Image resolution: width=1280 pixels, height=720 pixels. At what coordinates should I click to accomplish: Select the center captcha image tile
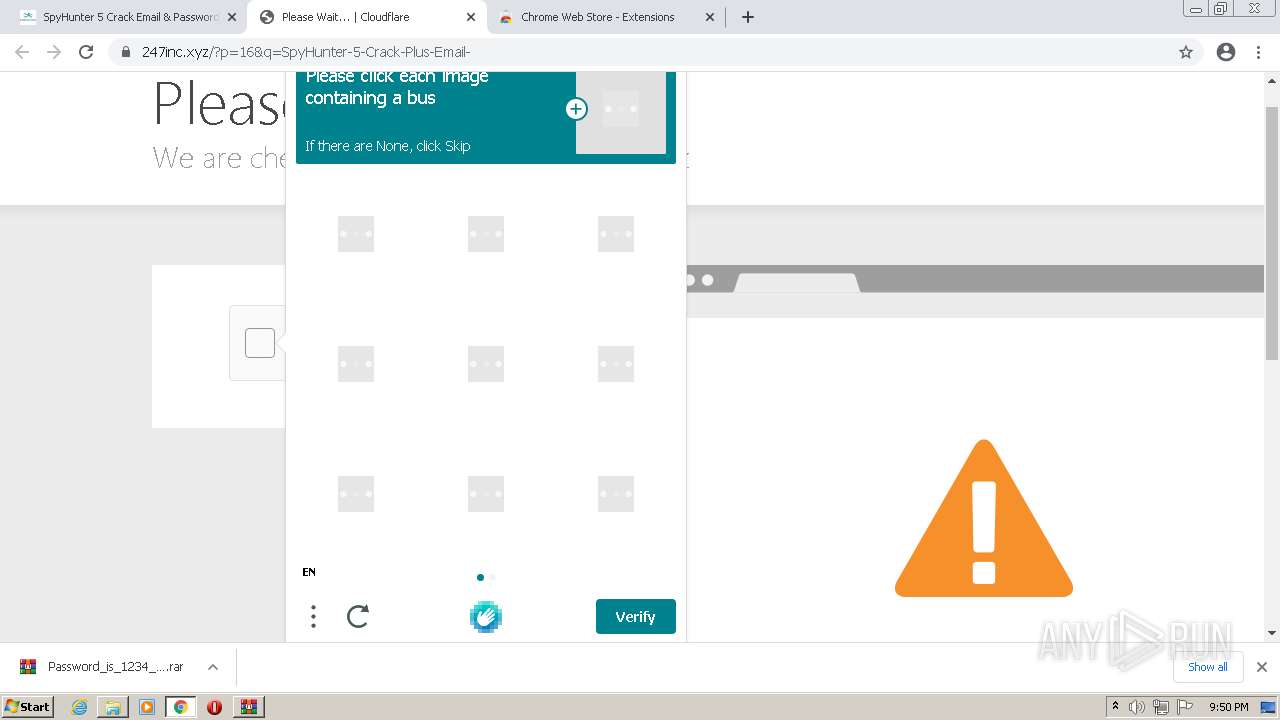tap(486, 364)
